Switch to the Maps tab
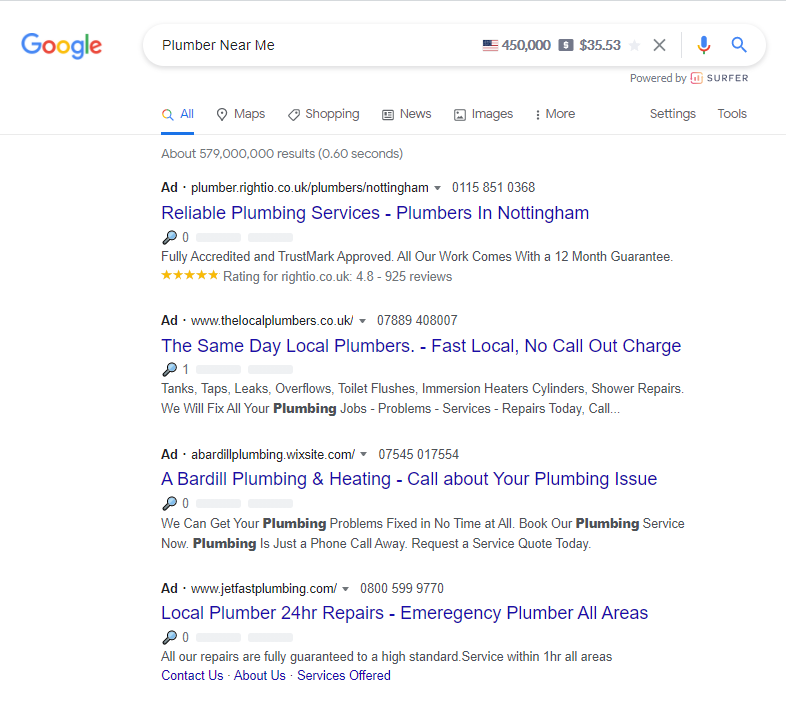 coord(241,114)
